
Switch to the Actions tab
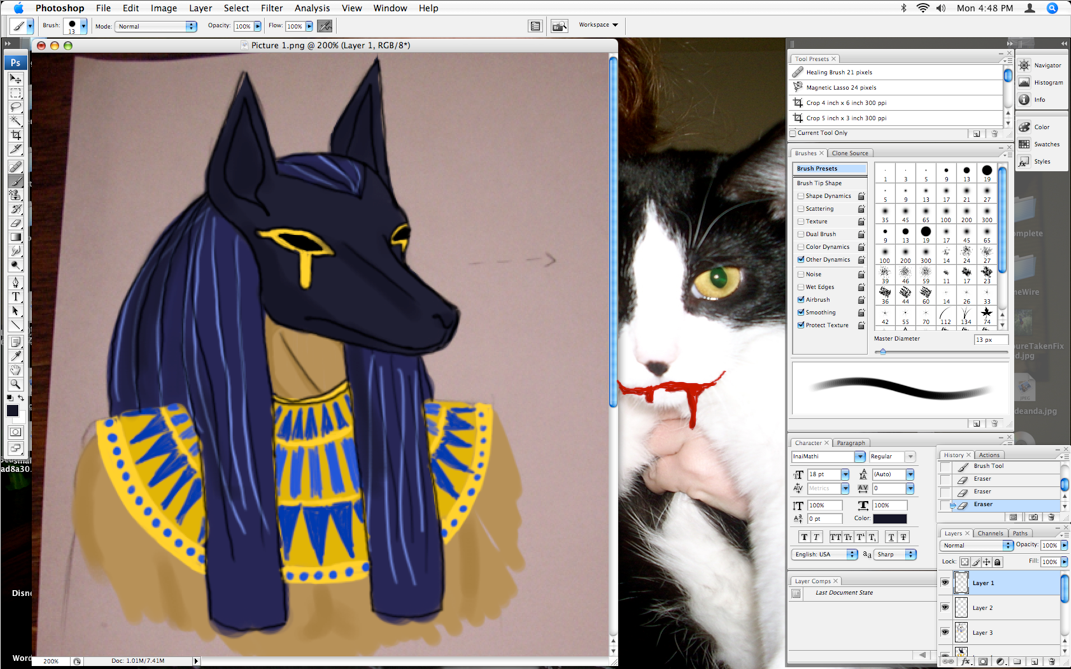coord(989,455)
